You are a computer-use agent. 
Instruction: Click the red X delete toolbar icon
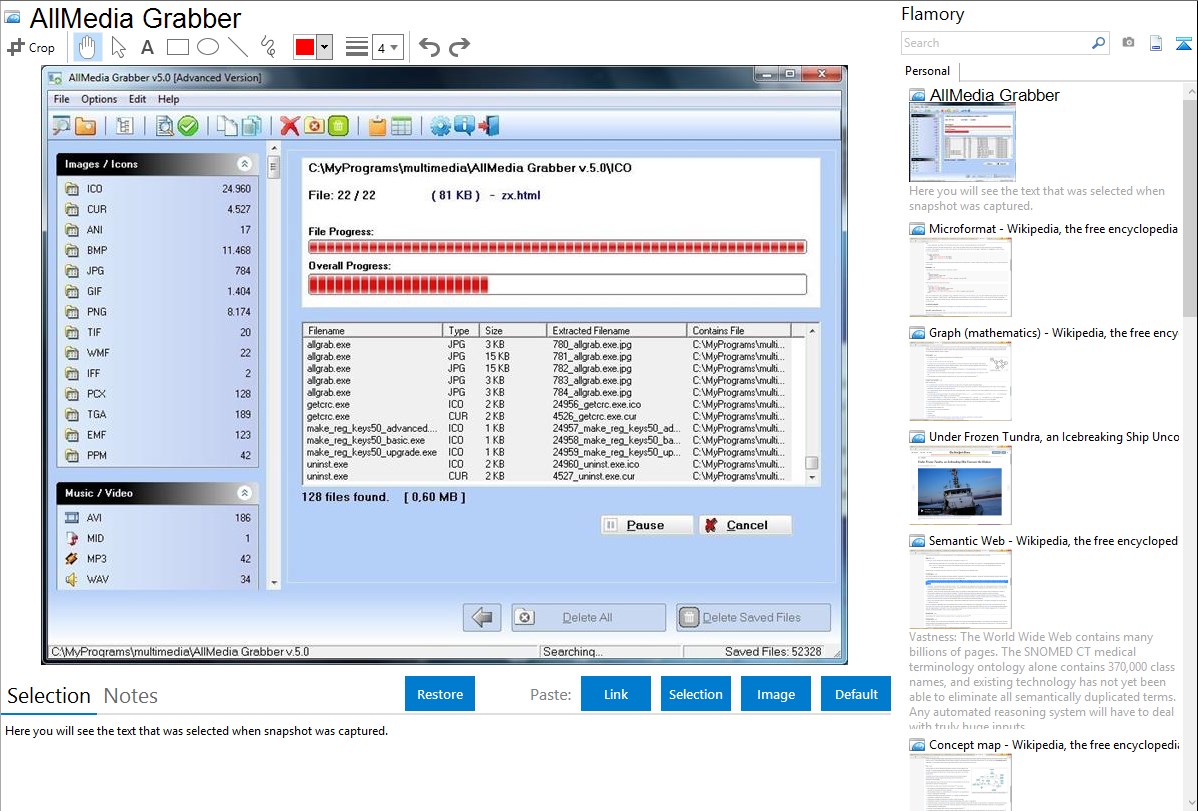point(290,126)
